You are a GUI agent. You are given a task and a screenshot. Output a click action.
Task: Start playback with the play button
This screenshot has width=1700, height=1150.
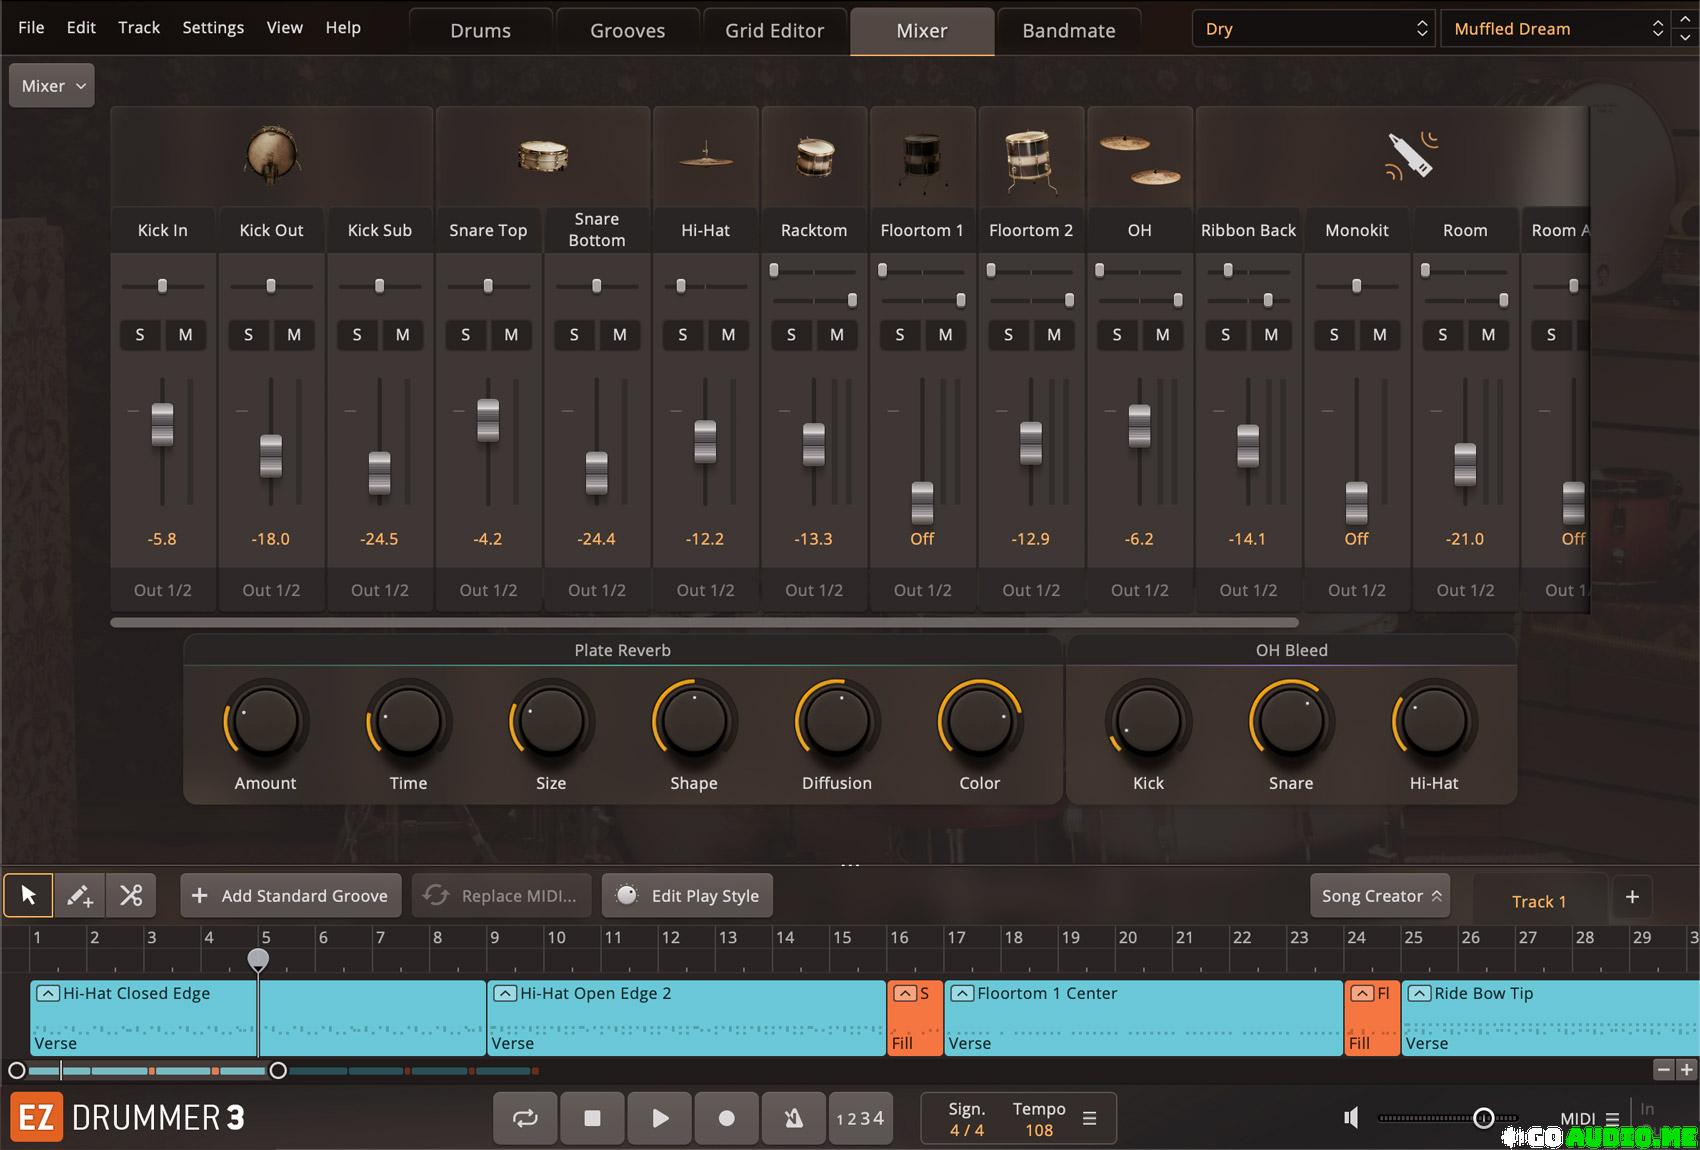(x=660, y=1118)
